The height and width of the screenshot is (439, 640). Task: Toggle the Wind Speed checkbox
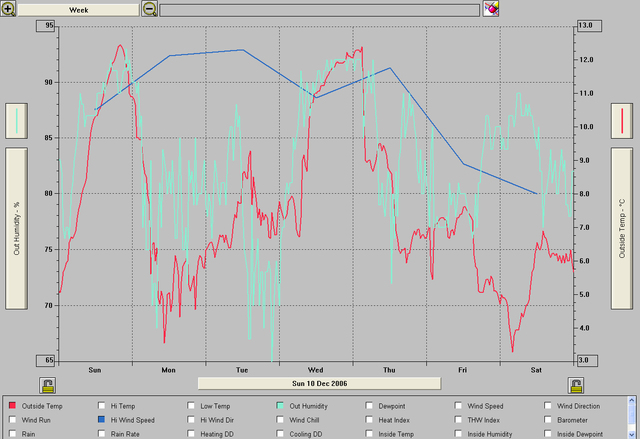click(460, 406)
